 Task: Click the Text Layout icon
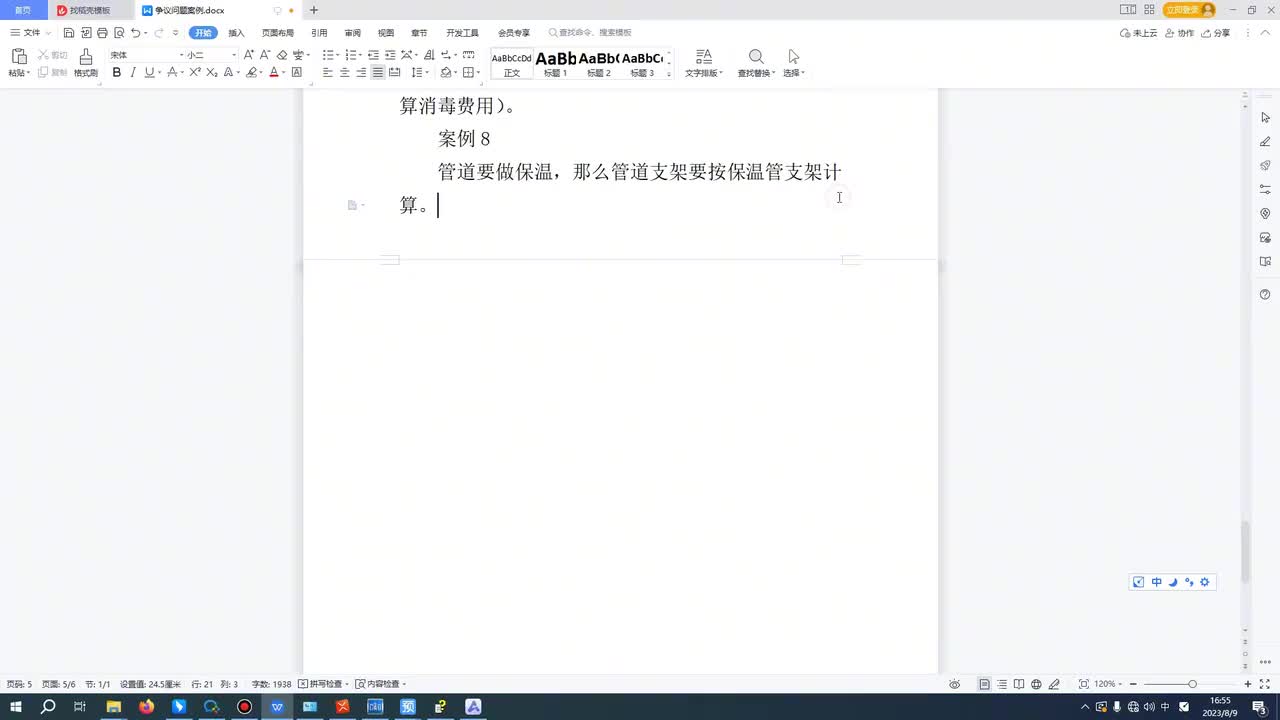[704, 56]
